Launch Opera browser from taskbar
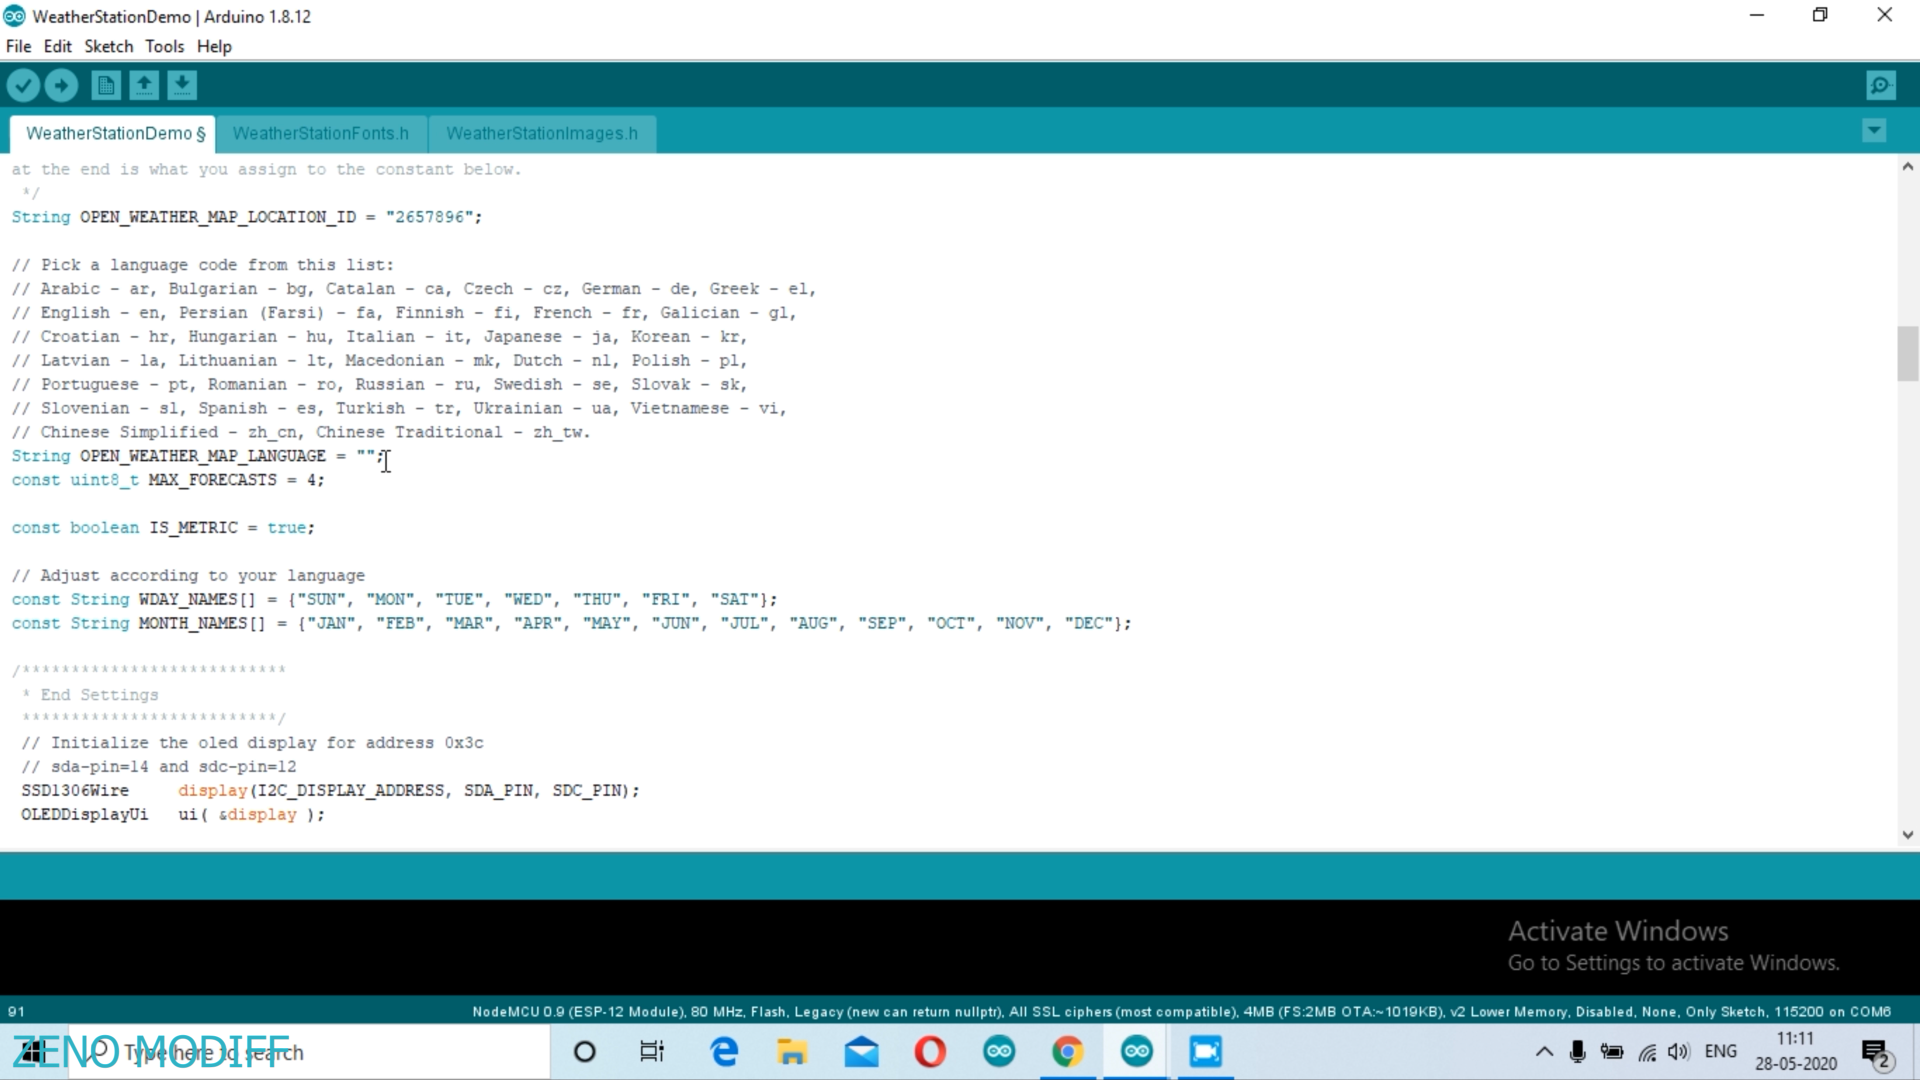Image resolution: width=1920 pixels, height=1080 pixels. click(930, 1052)
